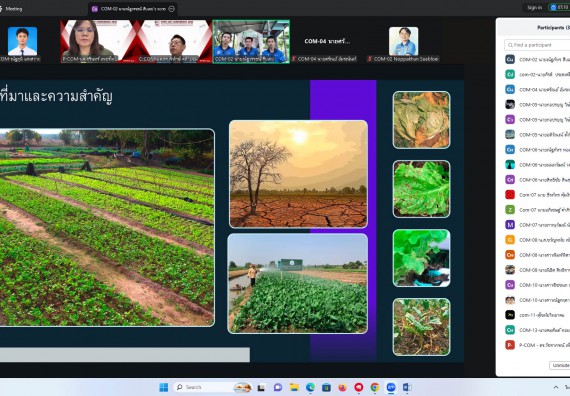Select com-11 participant with black avatar
The height and width of the screenshot is (396, 570).
click(537, 315)
